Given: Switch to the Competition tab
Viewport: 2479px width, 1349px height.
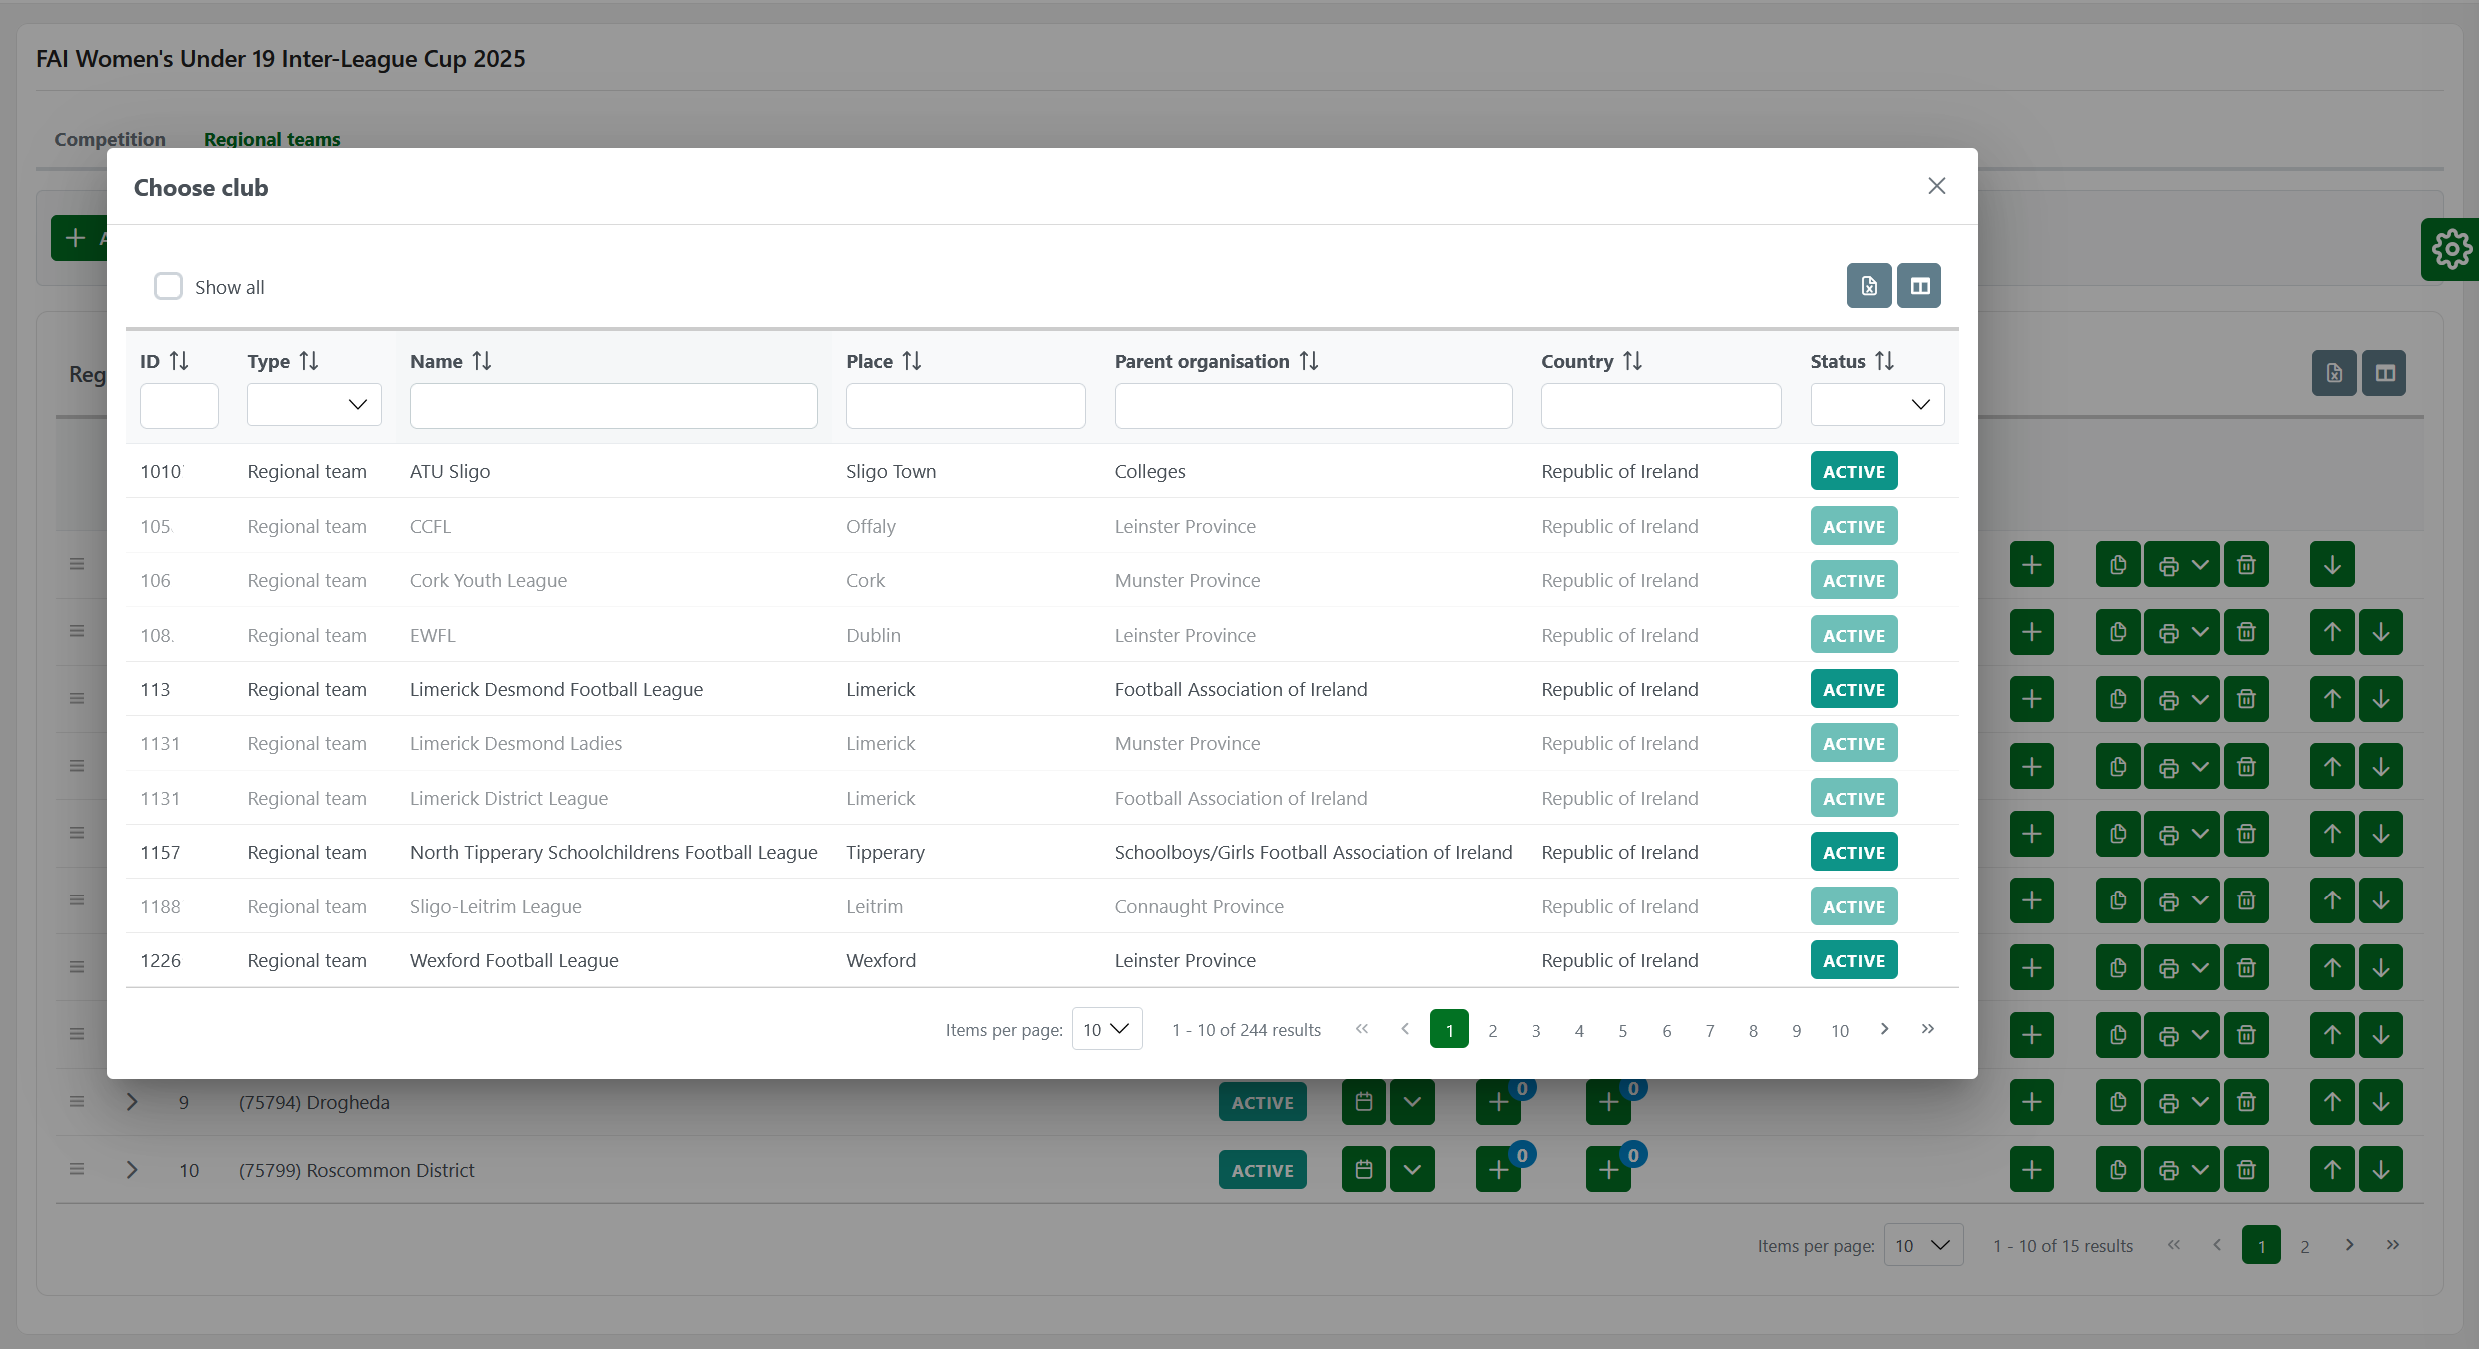Looking at the screenshot, I should pyautogui.click(x=110, y=139).
